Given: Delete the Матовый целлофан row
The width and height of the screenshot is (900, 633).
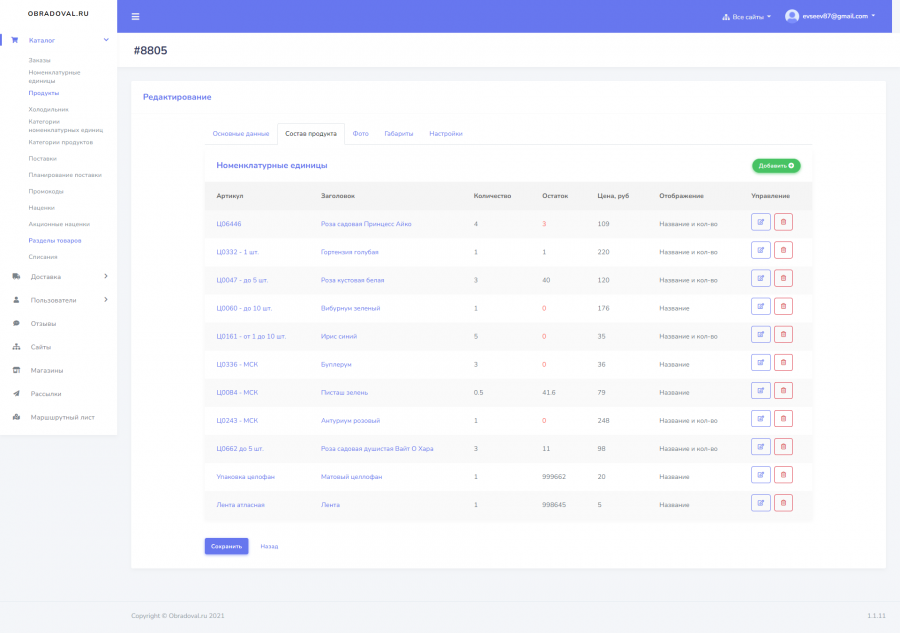Looking at the screenshot, I should pyautogui.click(x=783, y=475).
